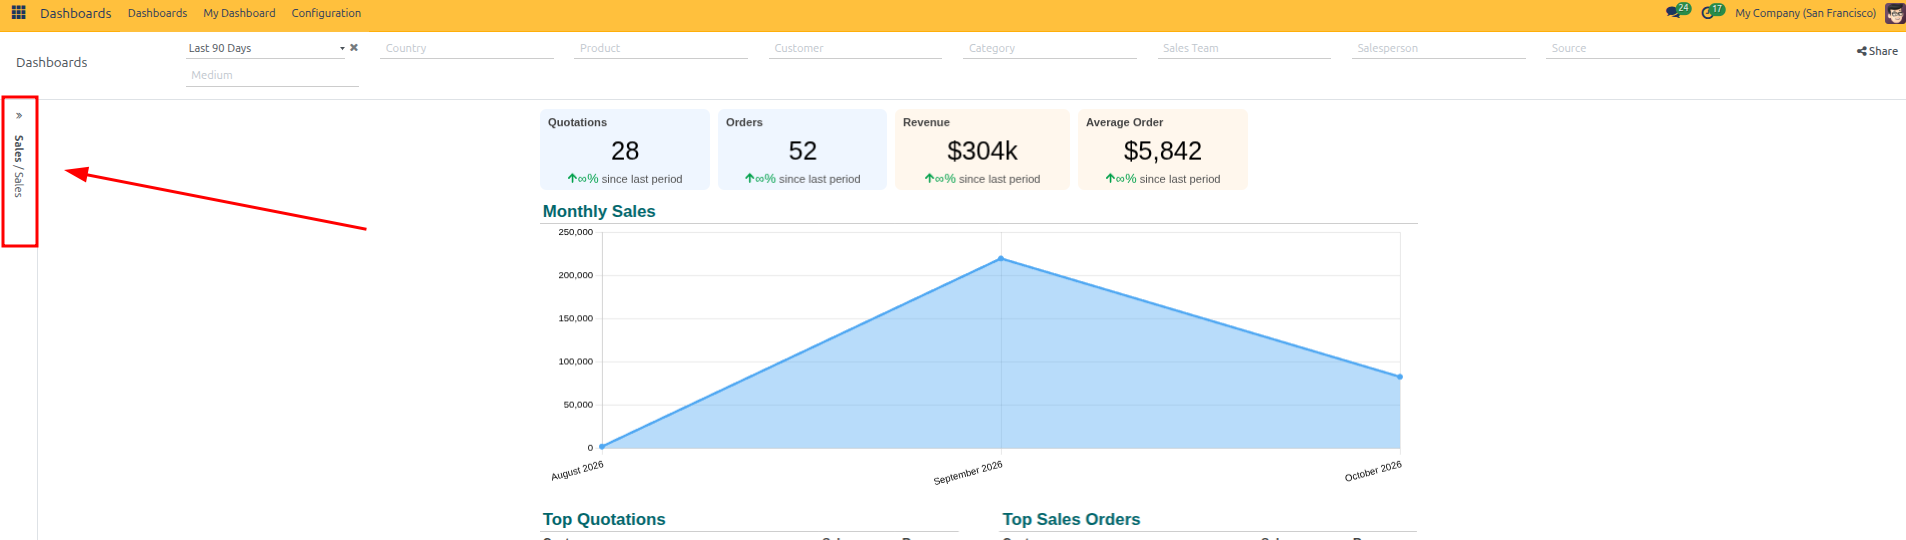This screenshot has width=1906, height=540.
Task: Open the activities clock icon
Action: [1708, 13]
